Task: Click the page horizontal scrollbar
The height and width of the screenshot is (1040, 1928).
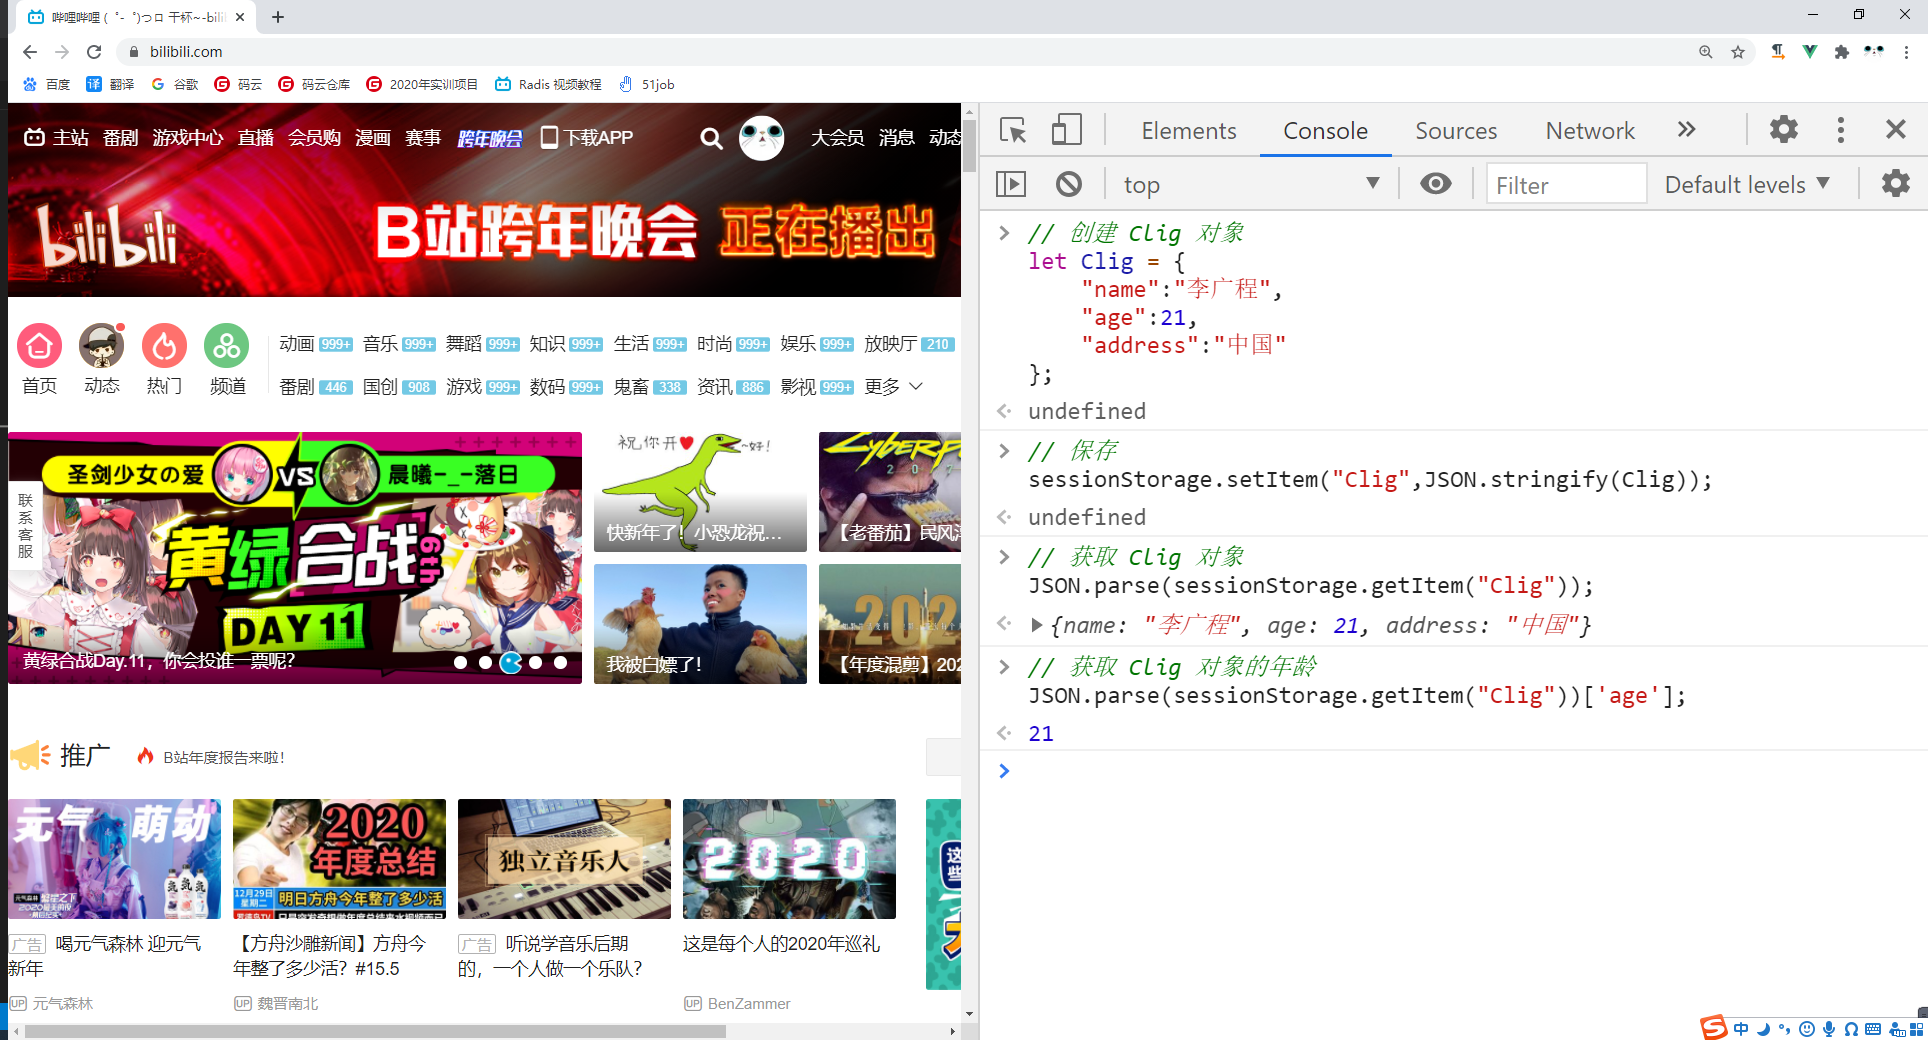Action: click(375, 1031)
